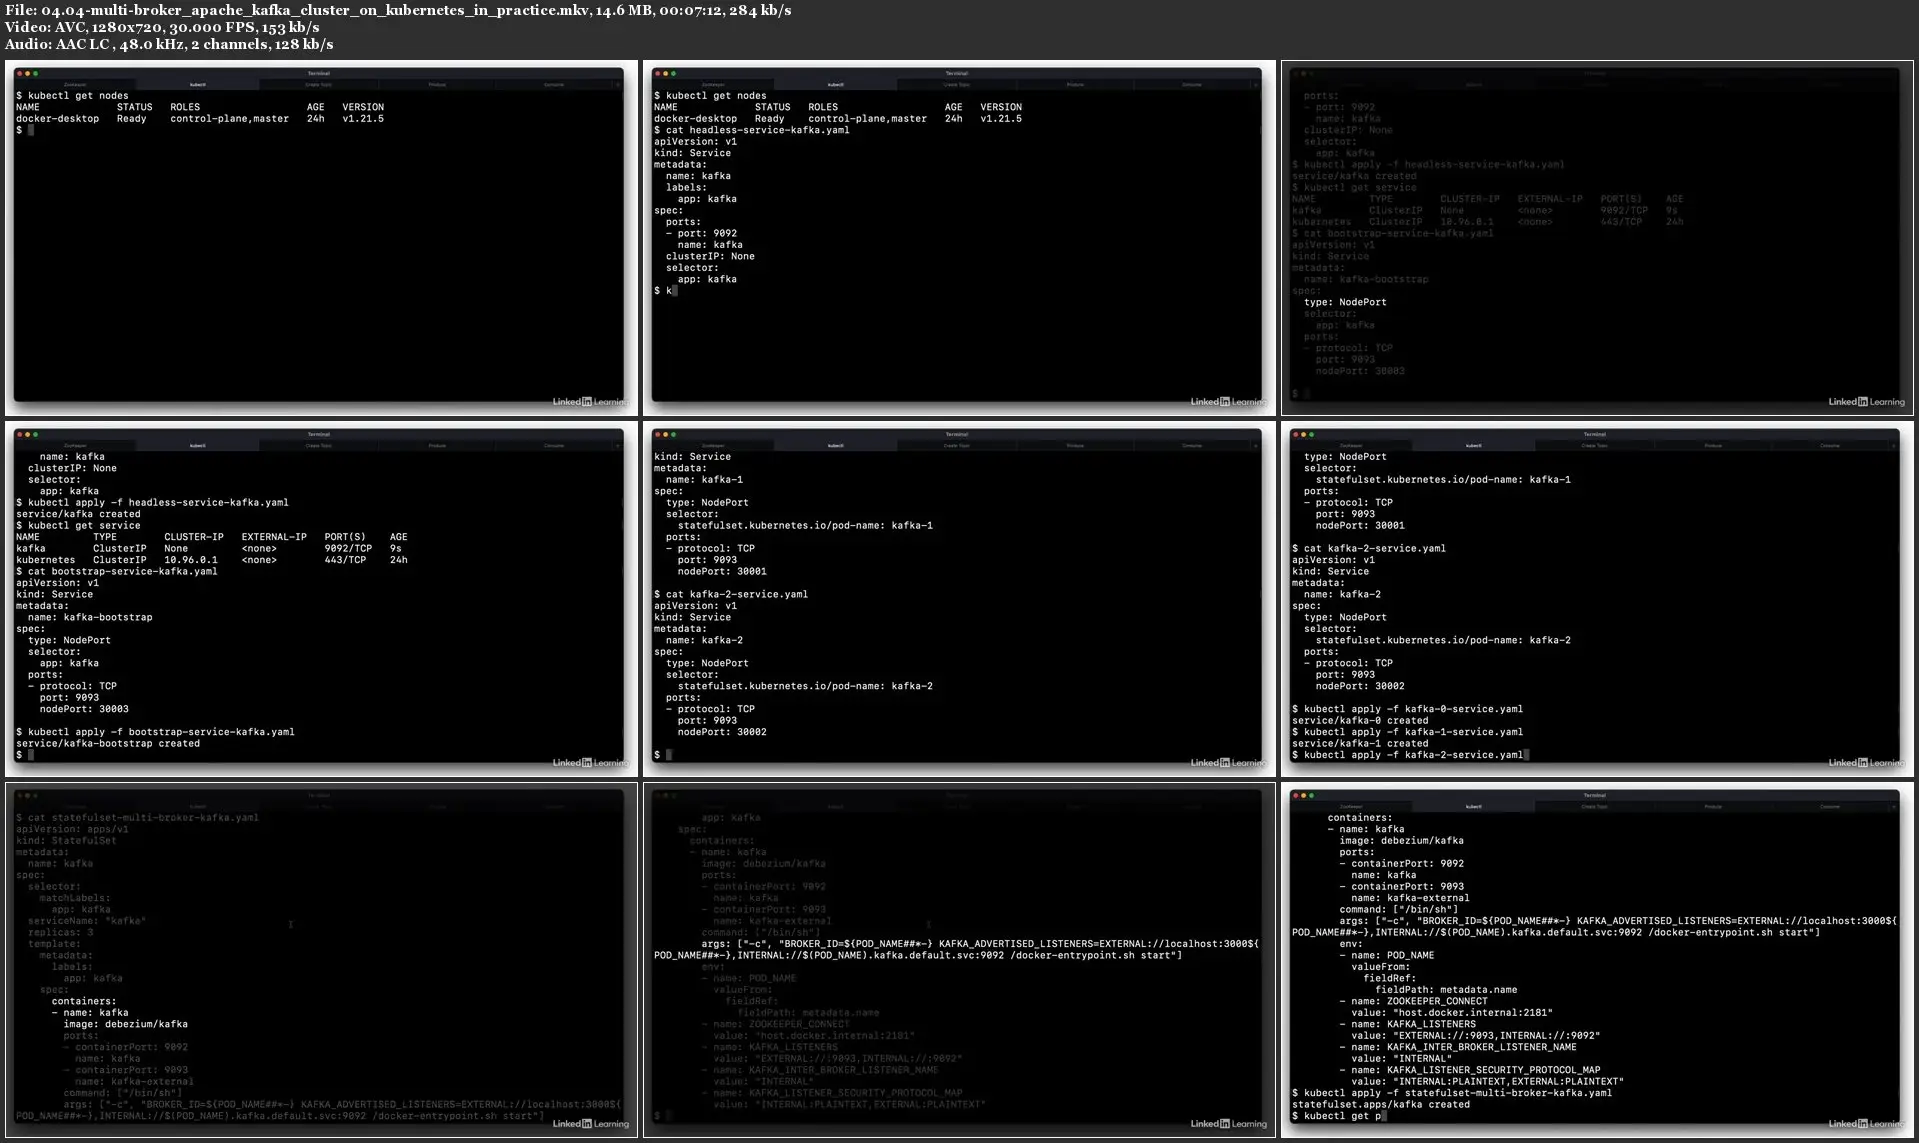Click the 'service/kafka-1 created' output line
The width and height of the screenshot is (1919, 1143).
(x=1360, y=744)
